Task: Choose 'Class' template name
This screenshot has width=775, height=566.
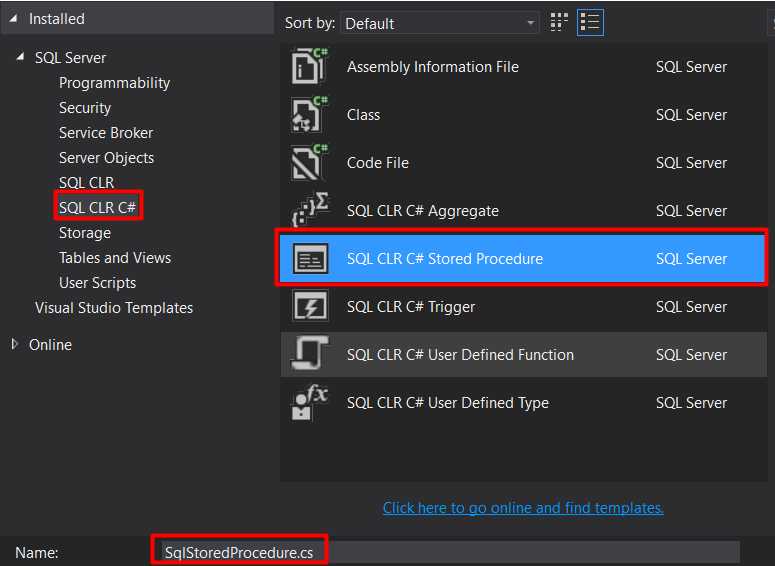Action: 363,115
